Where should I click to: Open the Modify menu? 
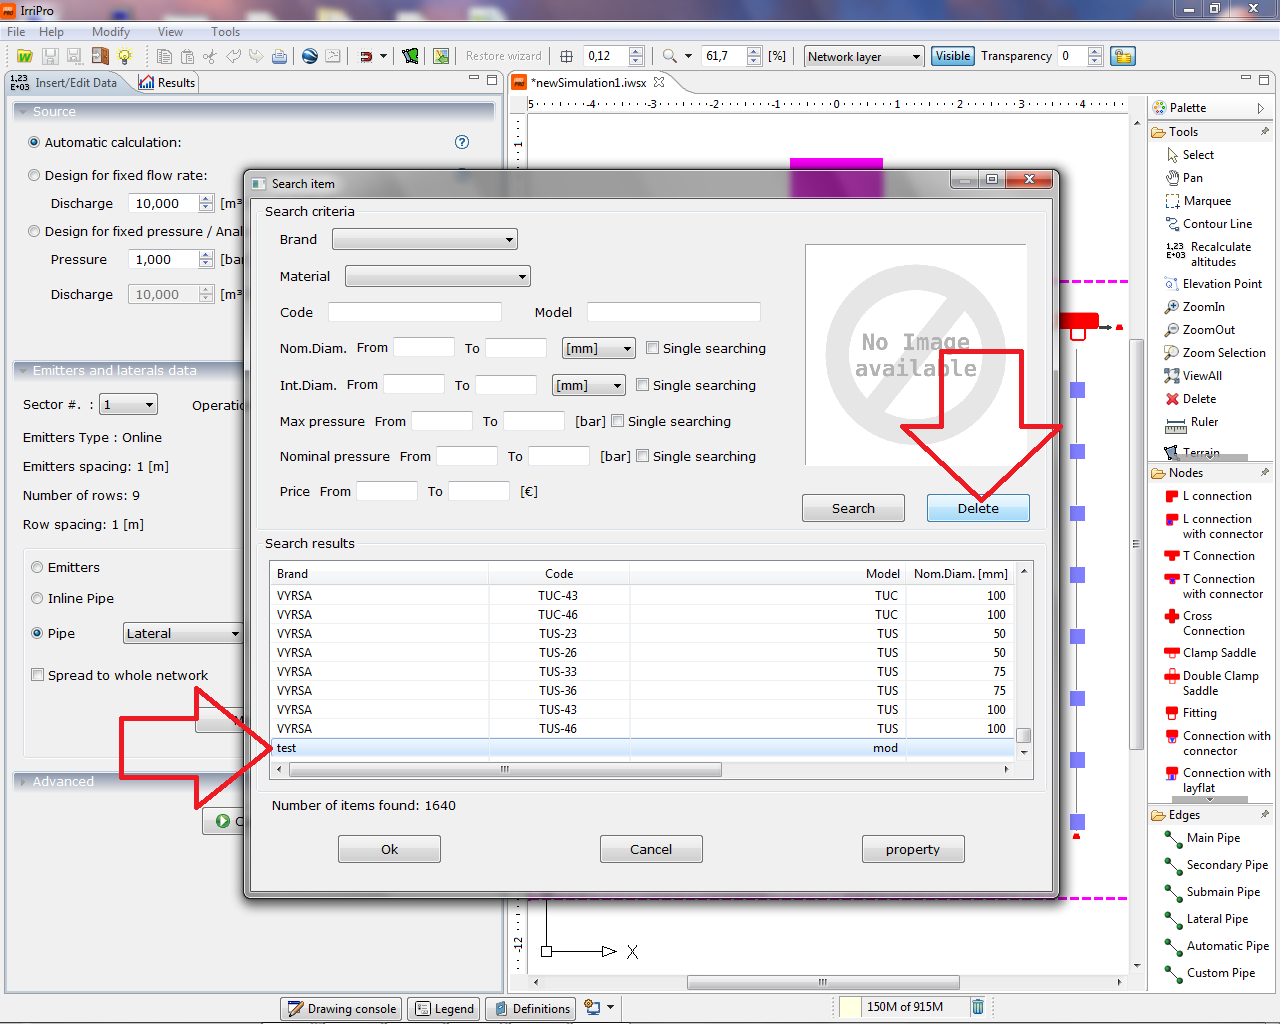(x=111, y=32)
